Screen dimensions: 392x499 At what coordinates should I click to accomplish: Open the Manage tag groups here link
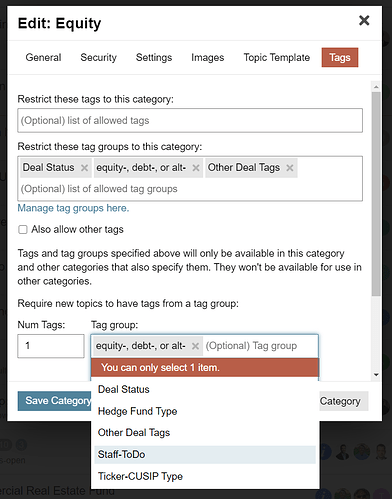coord(73,208)
